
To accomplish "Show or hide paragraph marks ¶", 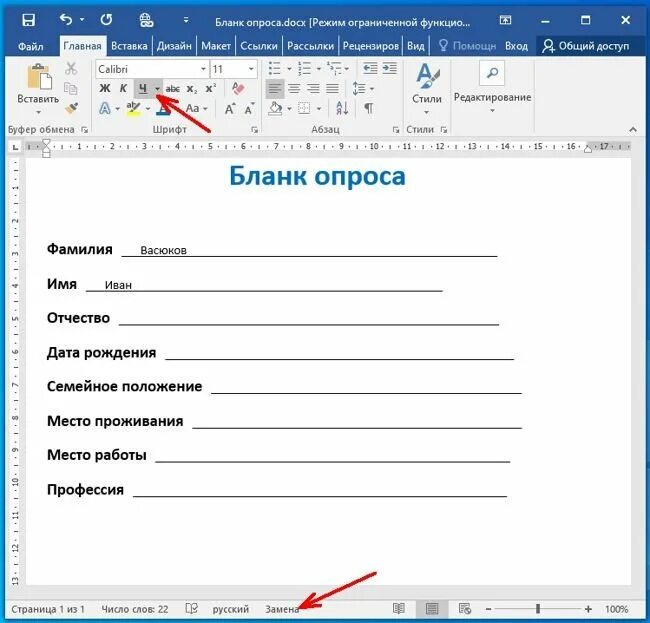I will tap(369, 109).
